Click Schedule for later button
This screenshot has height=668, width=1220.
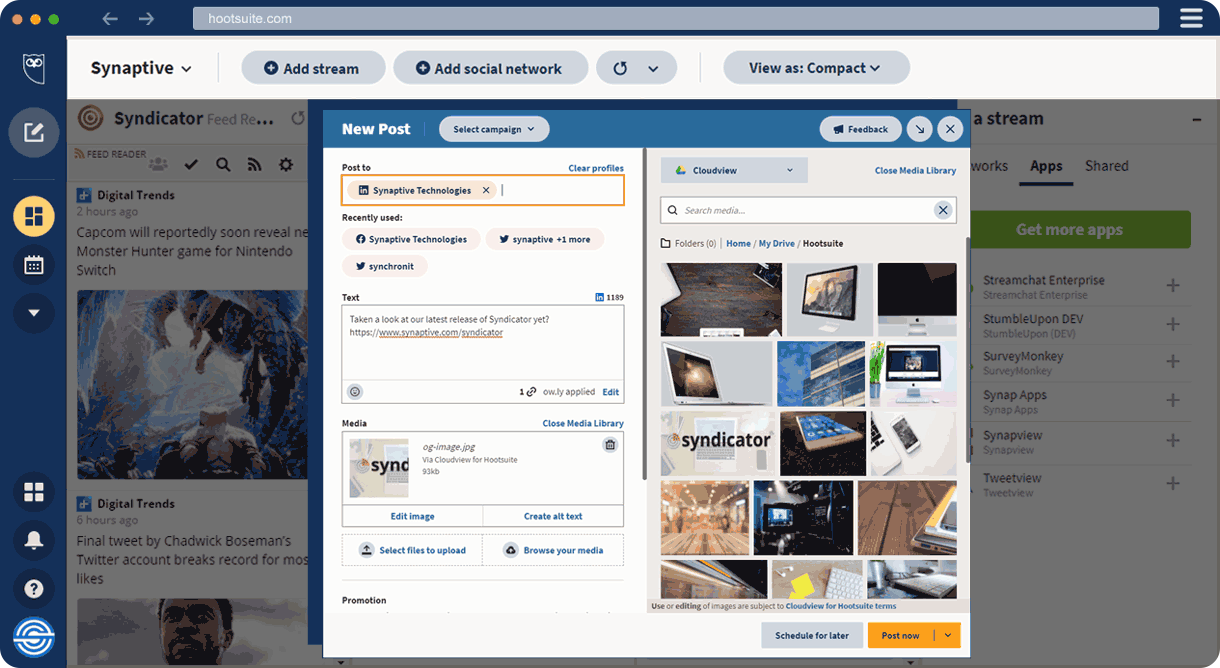(812, 635)
